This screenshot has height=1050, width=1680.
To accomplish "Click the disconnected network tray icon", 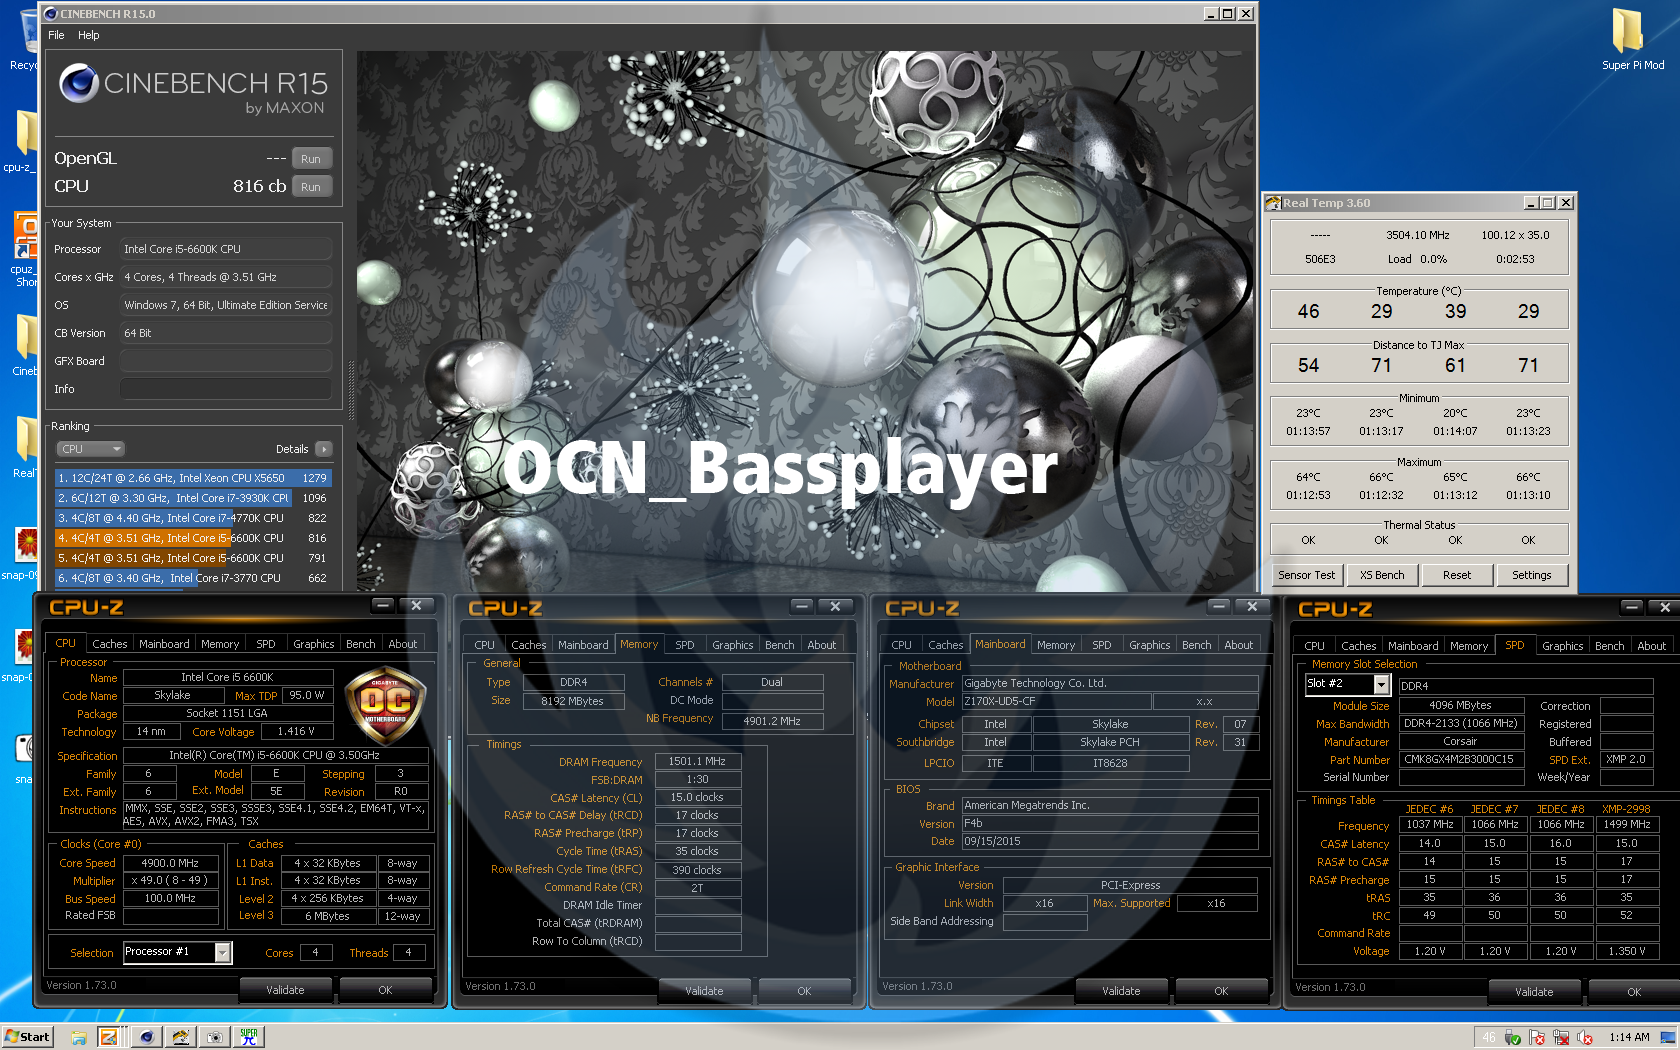I will tap(1561, 1038).
